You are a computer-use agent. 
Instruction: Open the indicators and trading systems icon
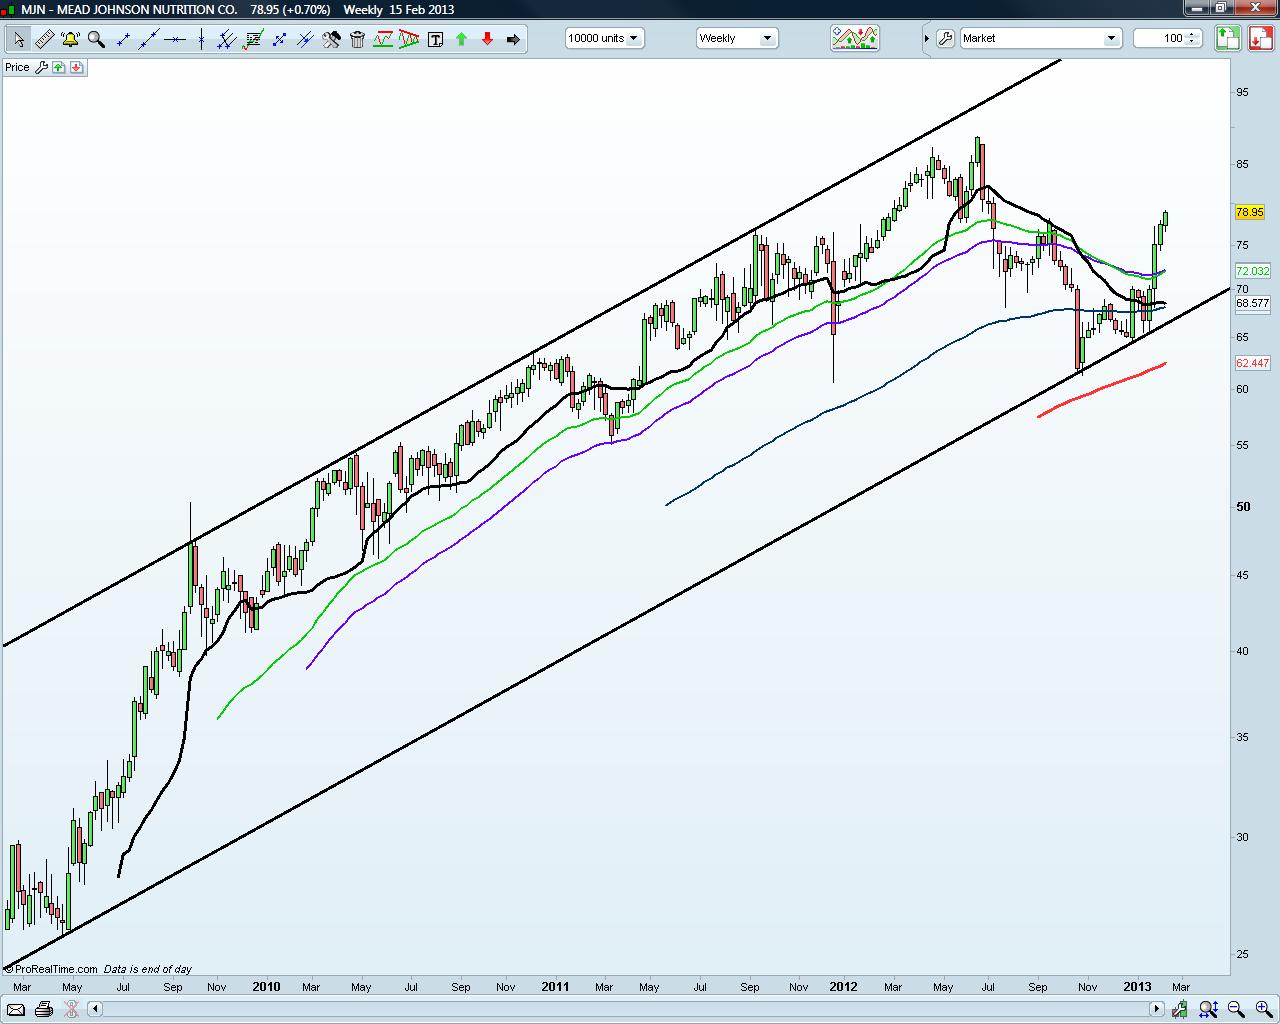pos(855,38)
